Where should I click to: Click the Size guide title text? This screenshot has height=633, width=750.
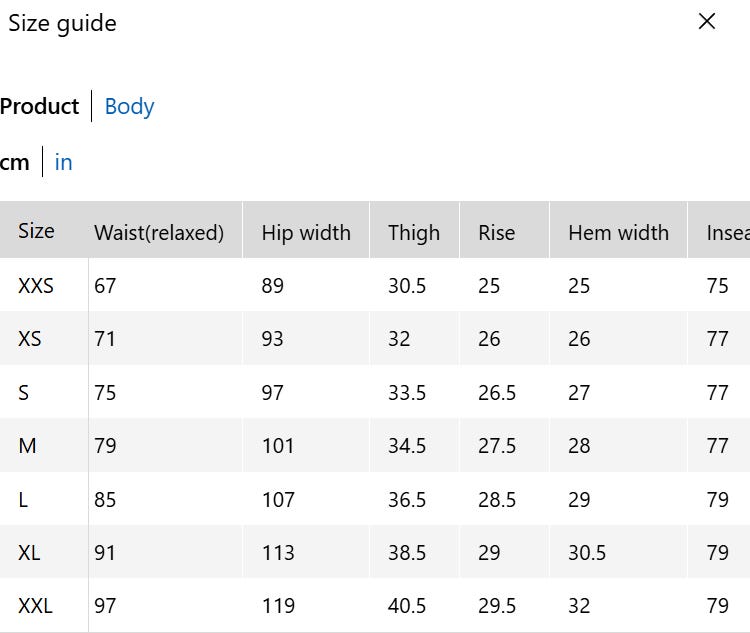pos(62,24)
